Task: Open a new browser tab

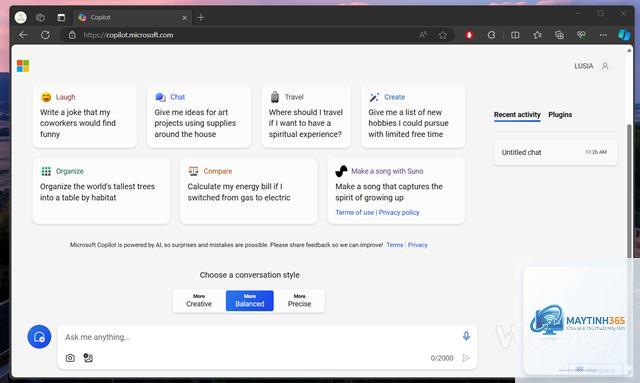Action: pos(201,18)
